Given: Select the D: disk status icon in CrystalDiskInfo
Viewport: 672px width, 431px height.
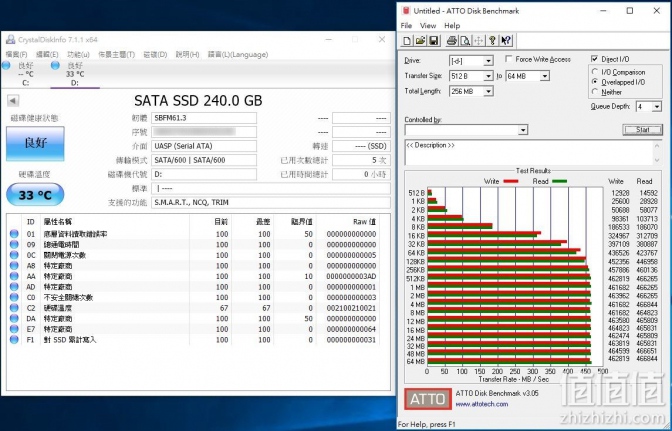Looking at the screenshot, I should (x=55, y=66).
